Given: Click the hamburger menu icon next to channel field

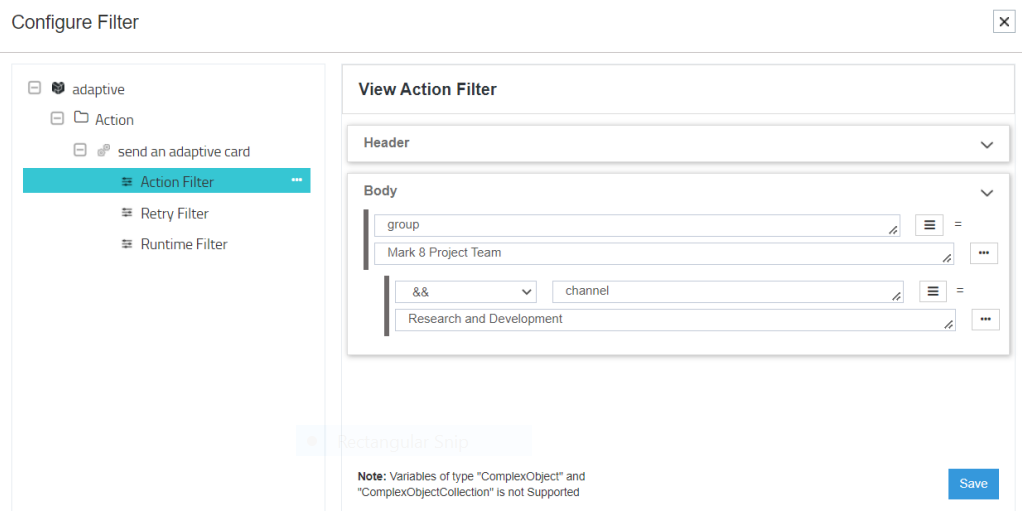Looking at the screenshot, I should 932,291.
